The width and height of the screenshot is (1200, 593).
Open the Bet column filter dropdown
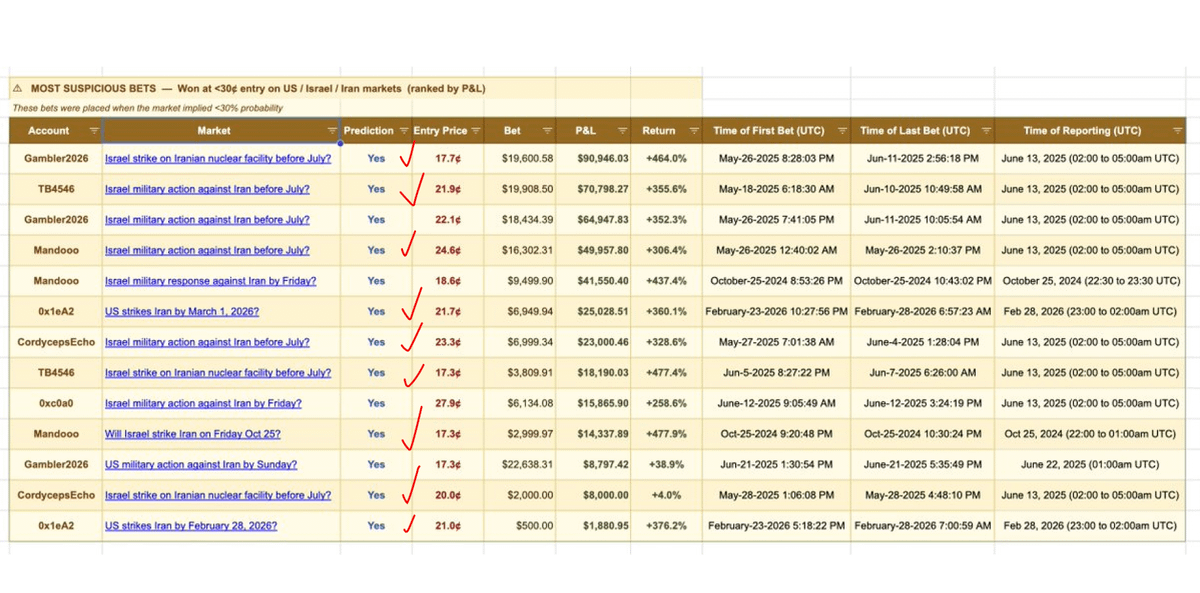click(x=547, y=131)
